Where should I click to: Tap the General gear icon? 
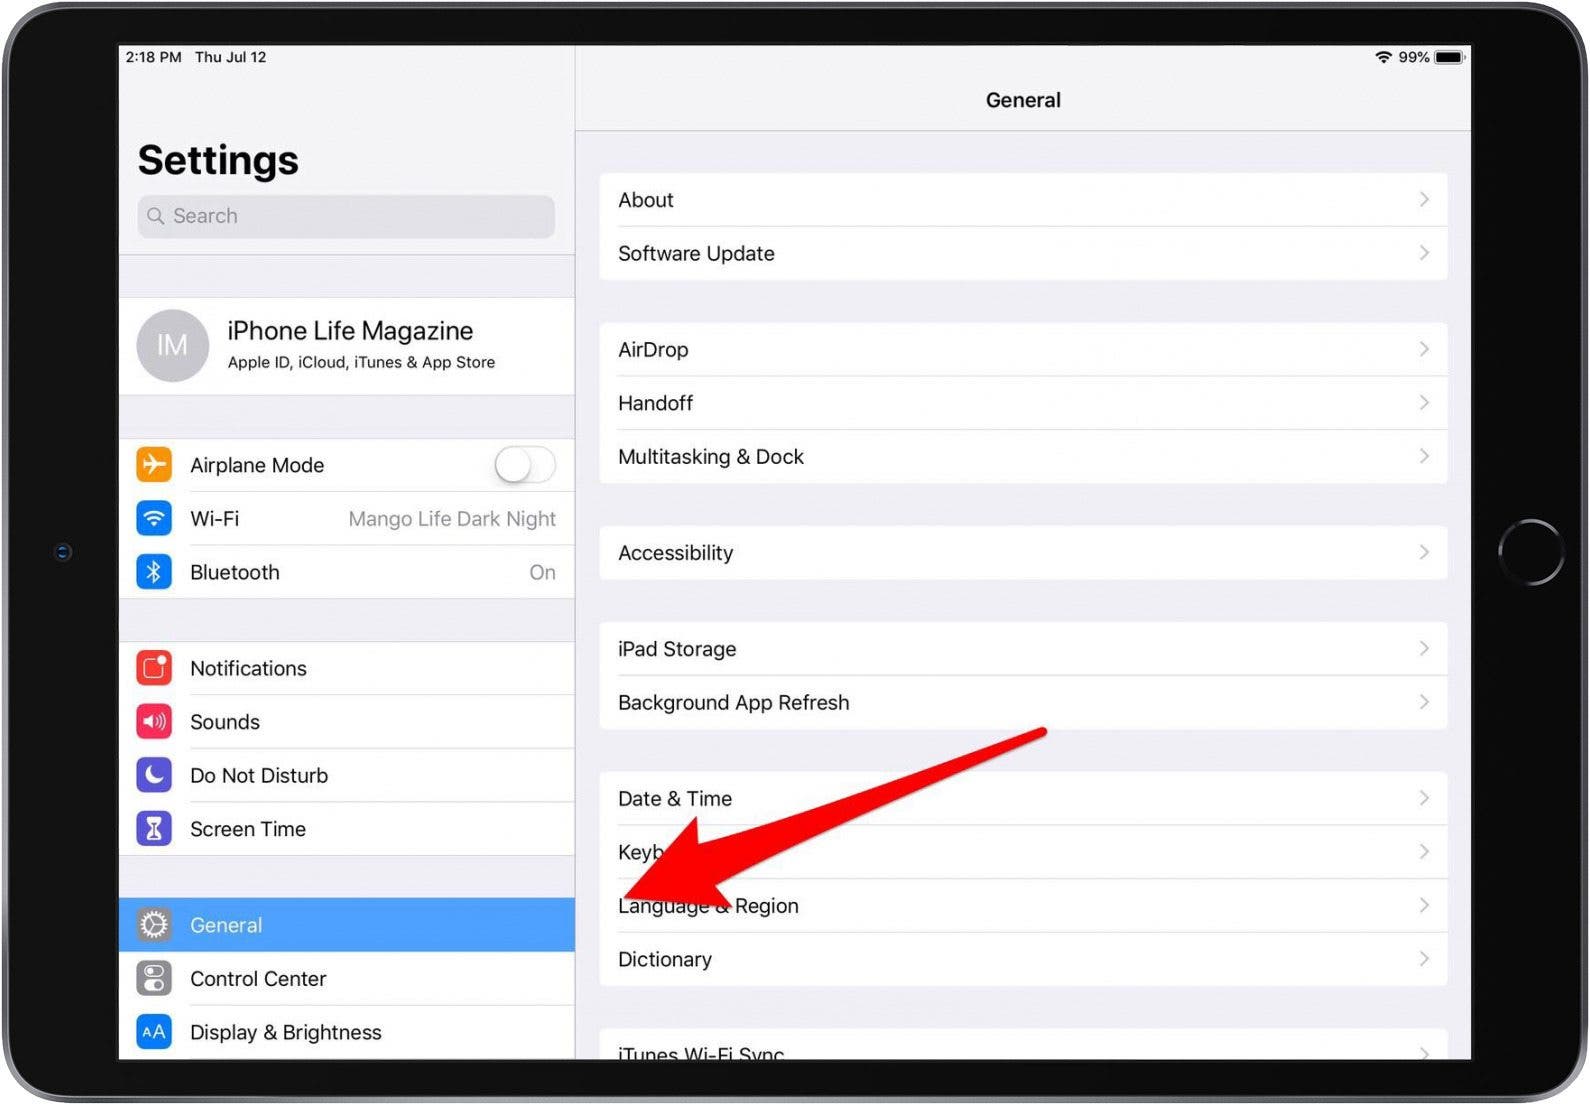click(154, 925)
